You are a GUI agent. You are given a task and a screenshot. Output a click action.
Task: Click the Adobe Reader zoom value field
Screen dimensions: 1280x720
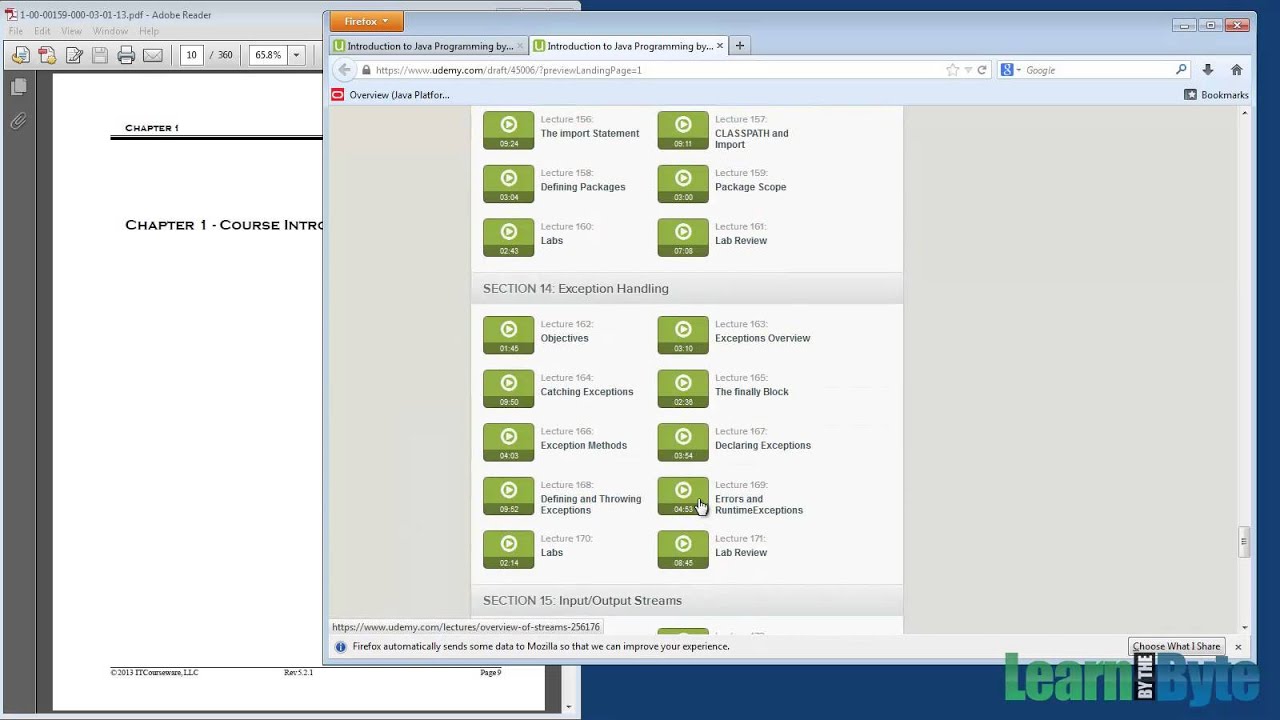point(268,55)
